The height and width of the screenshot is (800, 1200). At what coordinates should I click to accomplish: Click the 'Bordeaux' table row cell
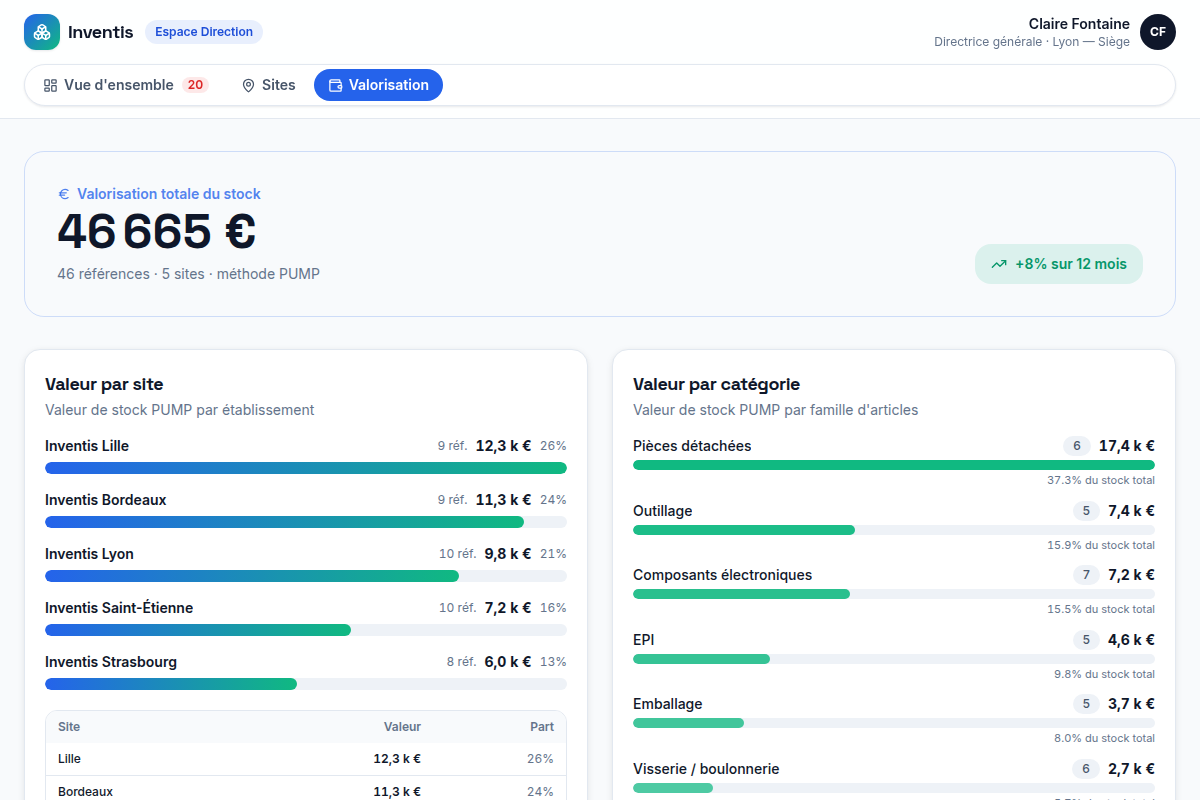point(85,791)
